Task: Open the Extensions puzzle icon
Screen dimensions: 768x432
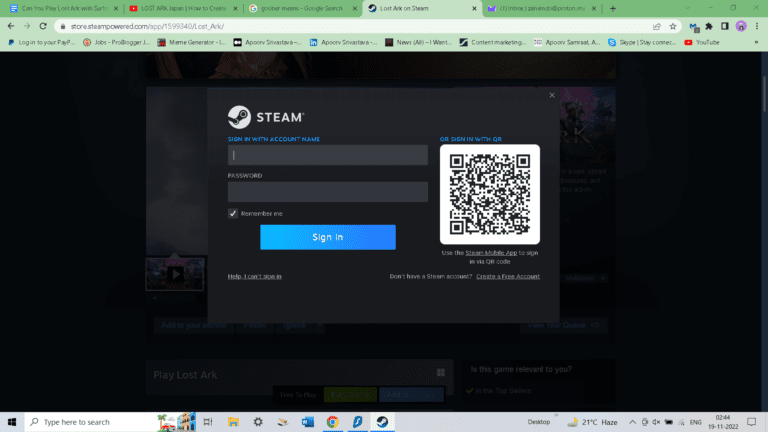Action: [709, 26]
